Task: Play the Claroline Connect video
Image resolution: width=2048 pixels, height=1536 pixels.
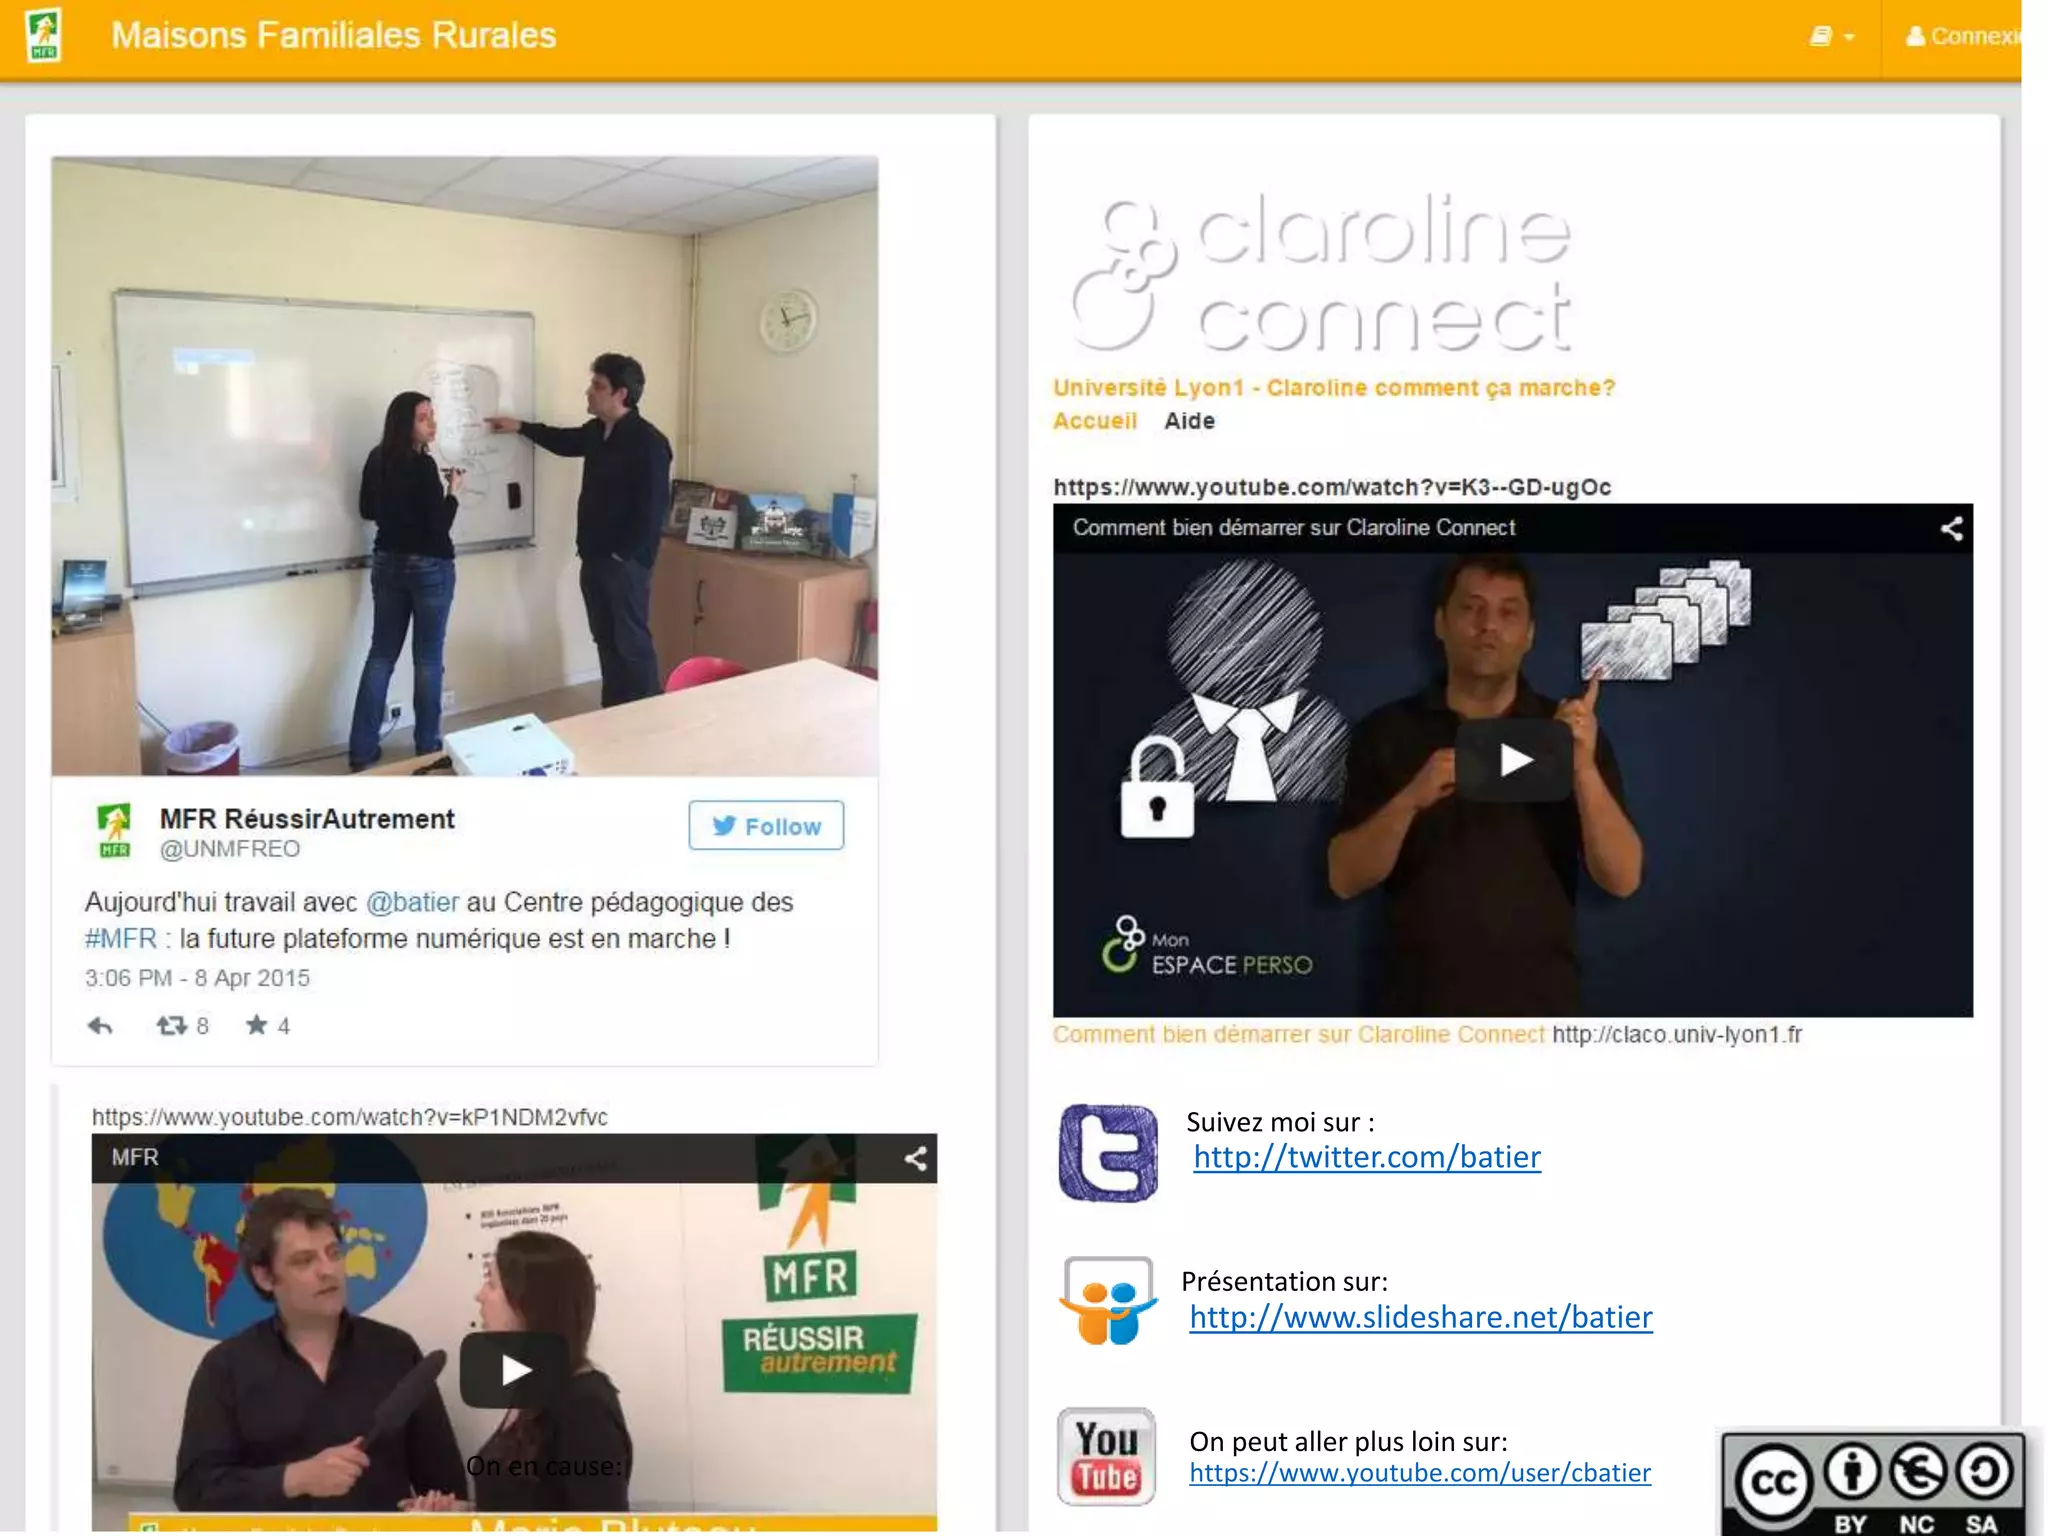Action: click(1514, 761)
